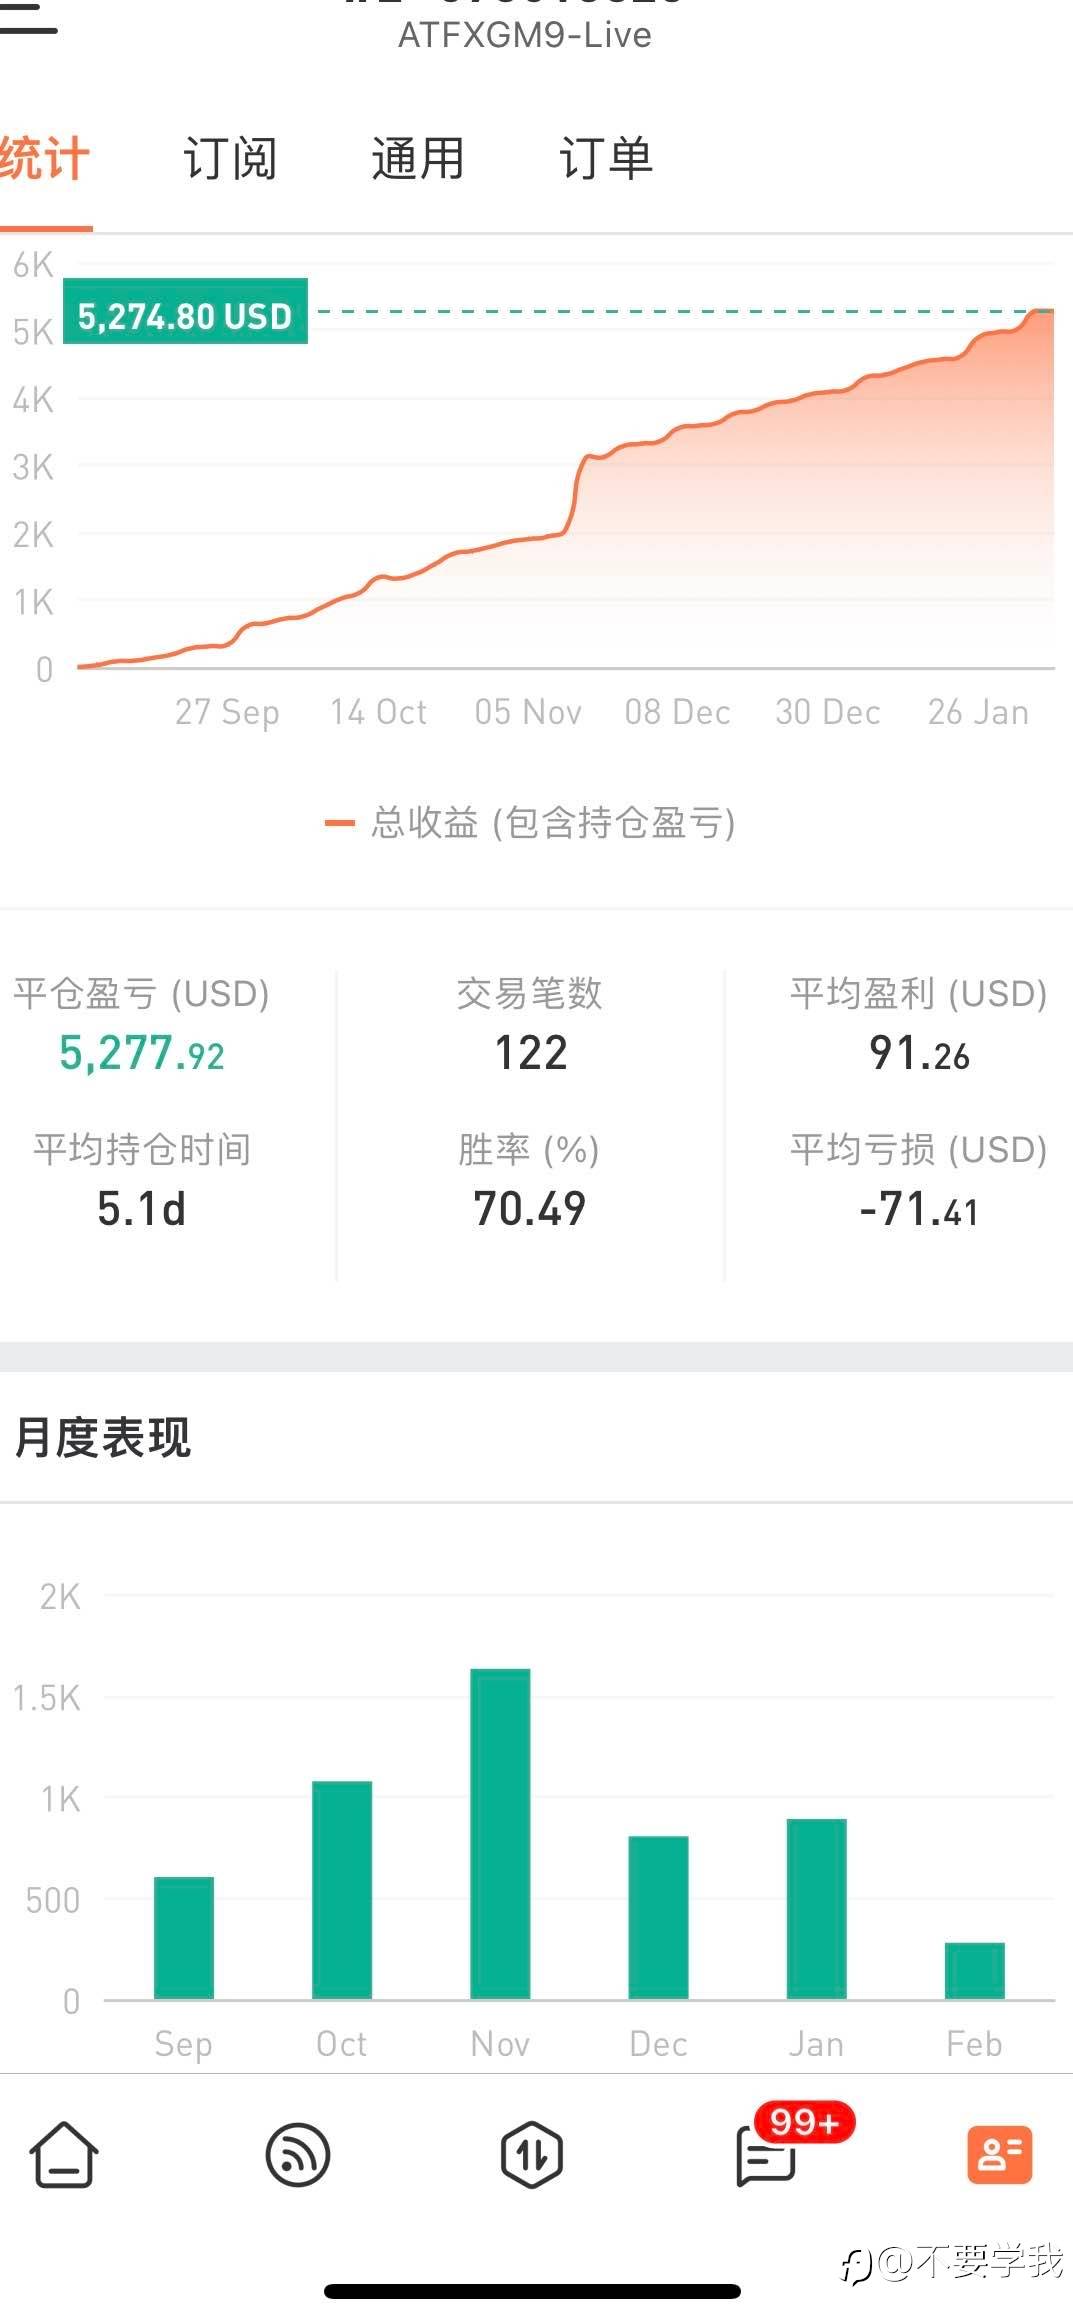Viewport: 1073px width, 2323px height.
Task: Toggle the 总收益 chart legend
Action: [x=531, y=823]
